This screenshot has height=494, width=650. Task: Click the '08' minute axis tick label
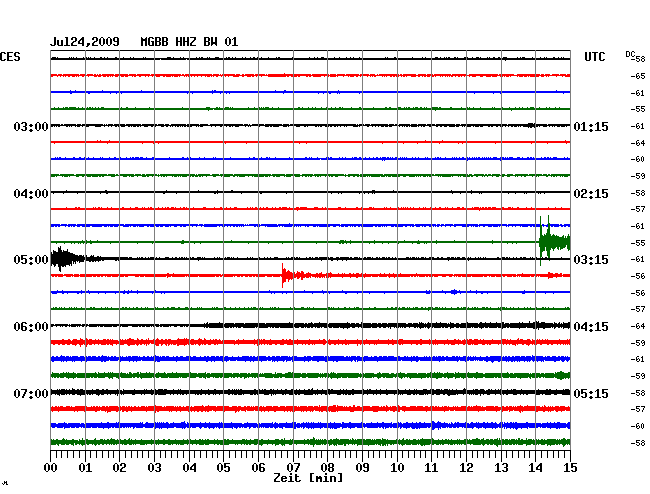pyautogui.click(x=327, y=468)
